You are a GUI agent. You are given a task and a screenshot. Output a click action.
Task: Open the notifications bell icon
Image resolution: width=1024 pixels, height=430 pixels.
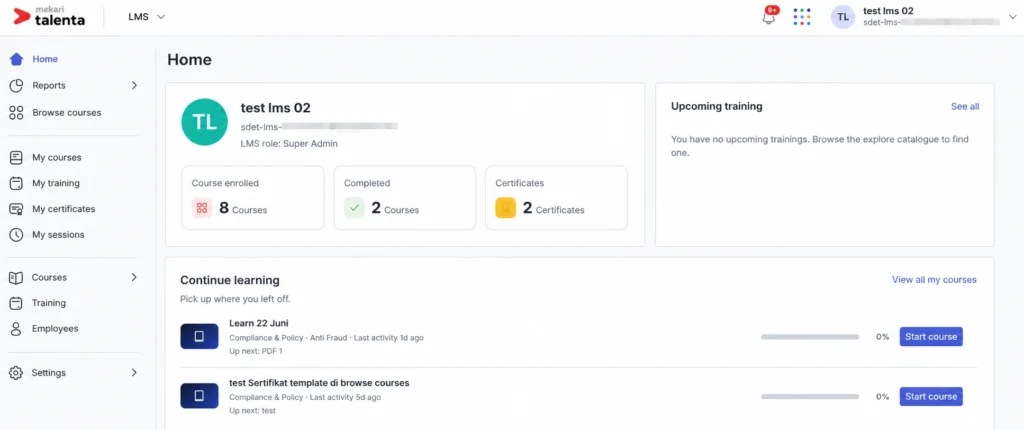click(769, 17)
